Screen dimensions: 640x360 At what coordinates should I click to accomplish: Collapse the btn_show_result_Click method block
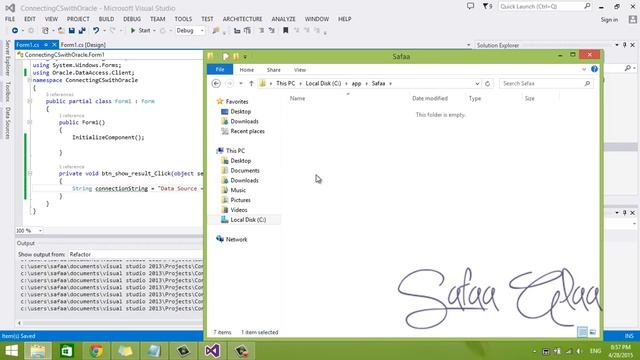pos(29,173)
